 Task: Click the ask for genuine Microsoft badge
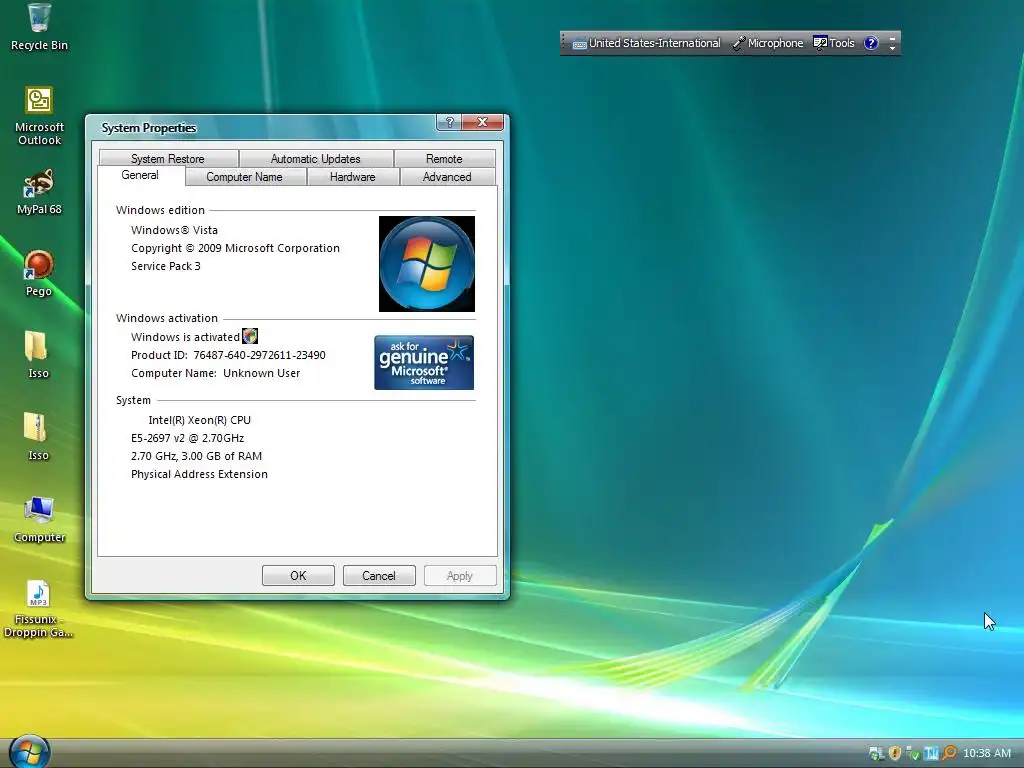coord(424,362)
